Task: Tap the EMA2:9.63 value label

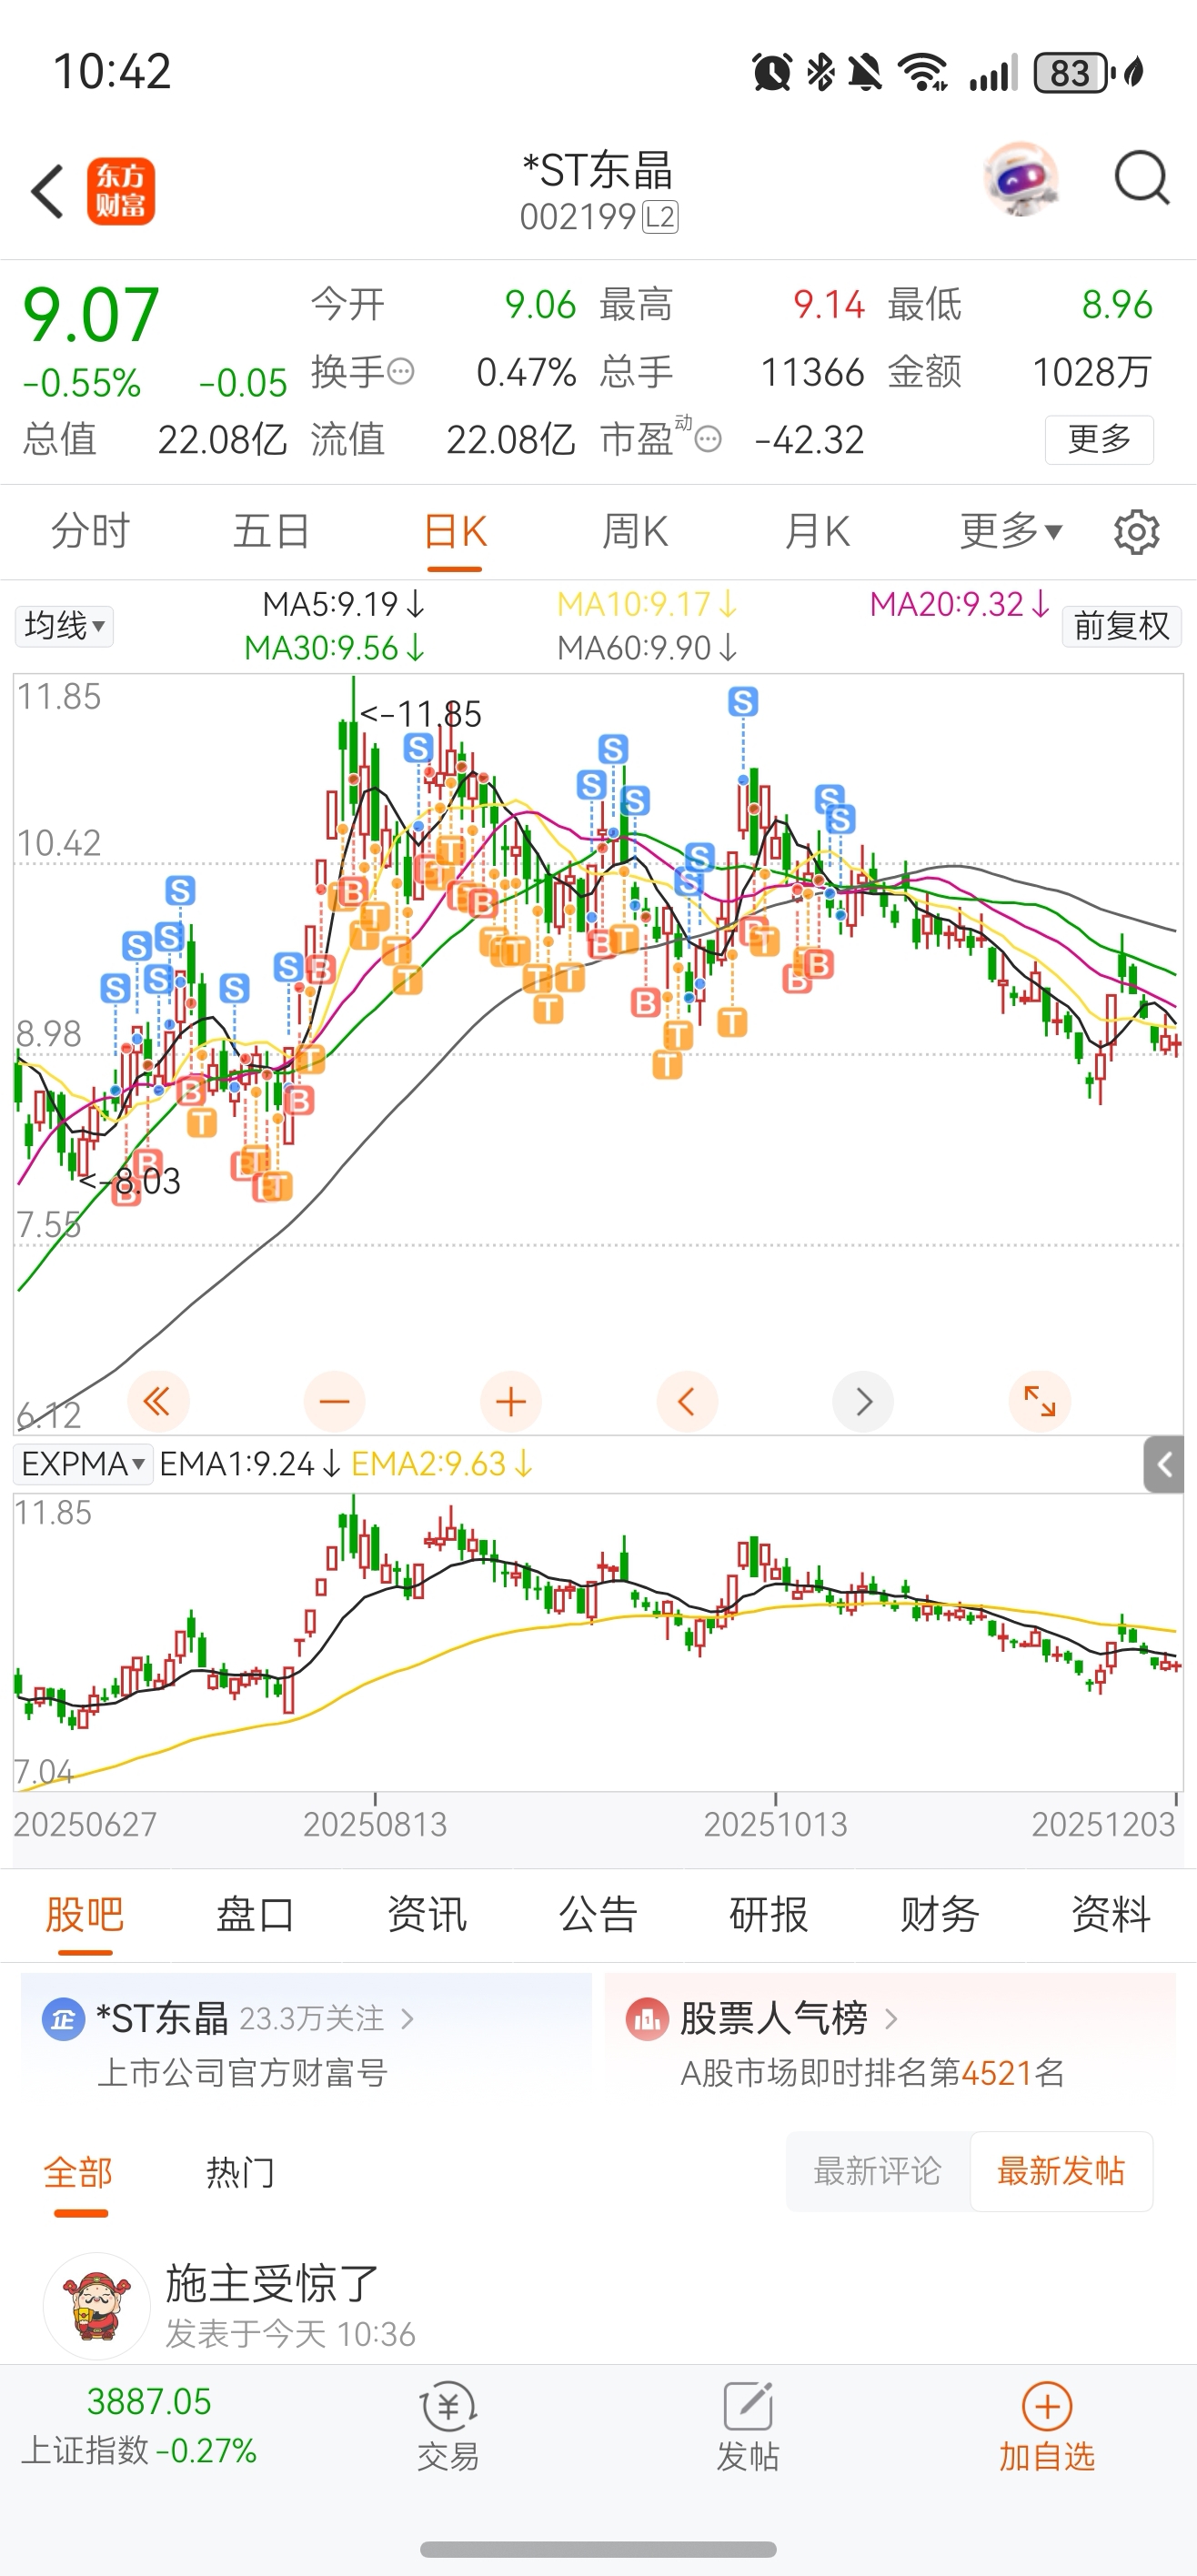Action: coord(442,1464)
